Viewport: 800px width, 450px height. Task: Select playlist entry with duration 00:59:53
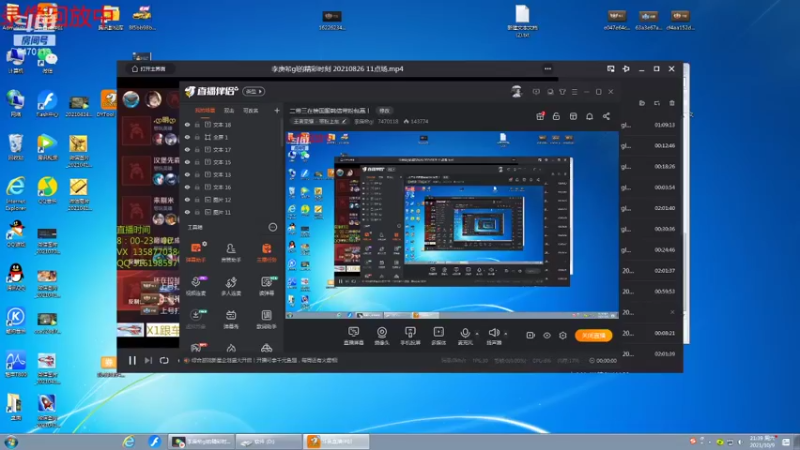[649, 292]
